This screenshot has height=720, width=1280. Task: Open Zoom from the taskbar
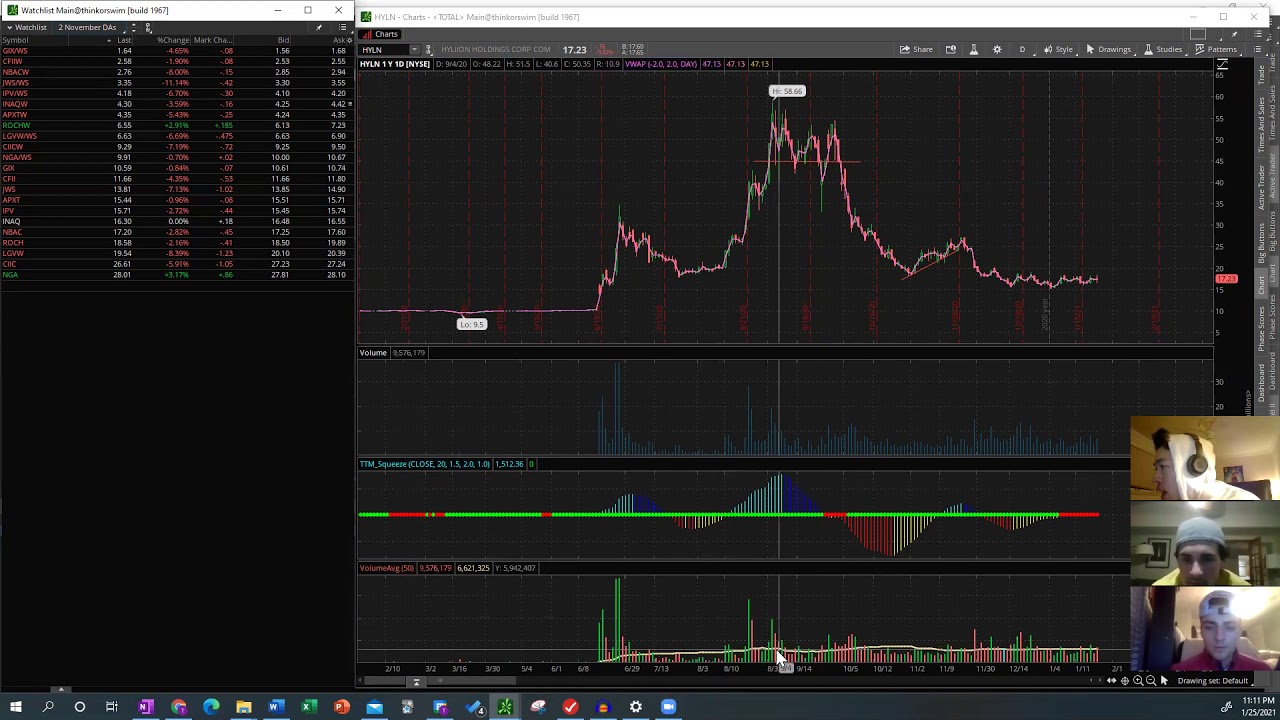[x=668, y=707]
